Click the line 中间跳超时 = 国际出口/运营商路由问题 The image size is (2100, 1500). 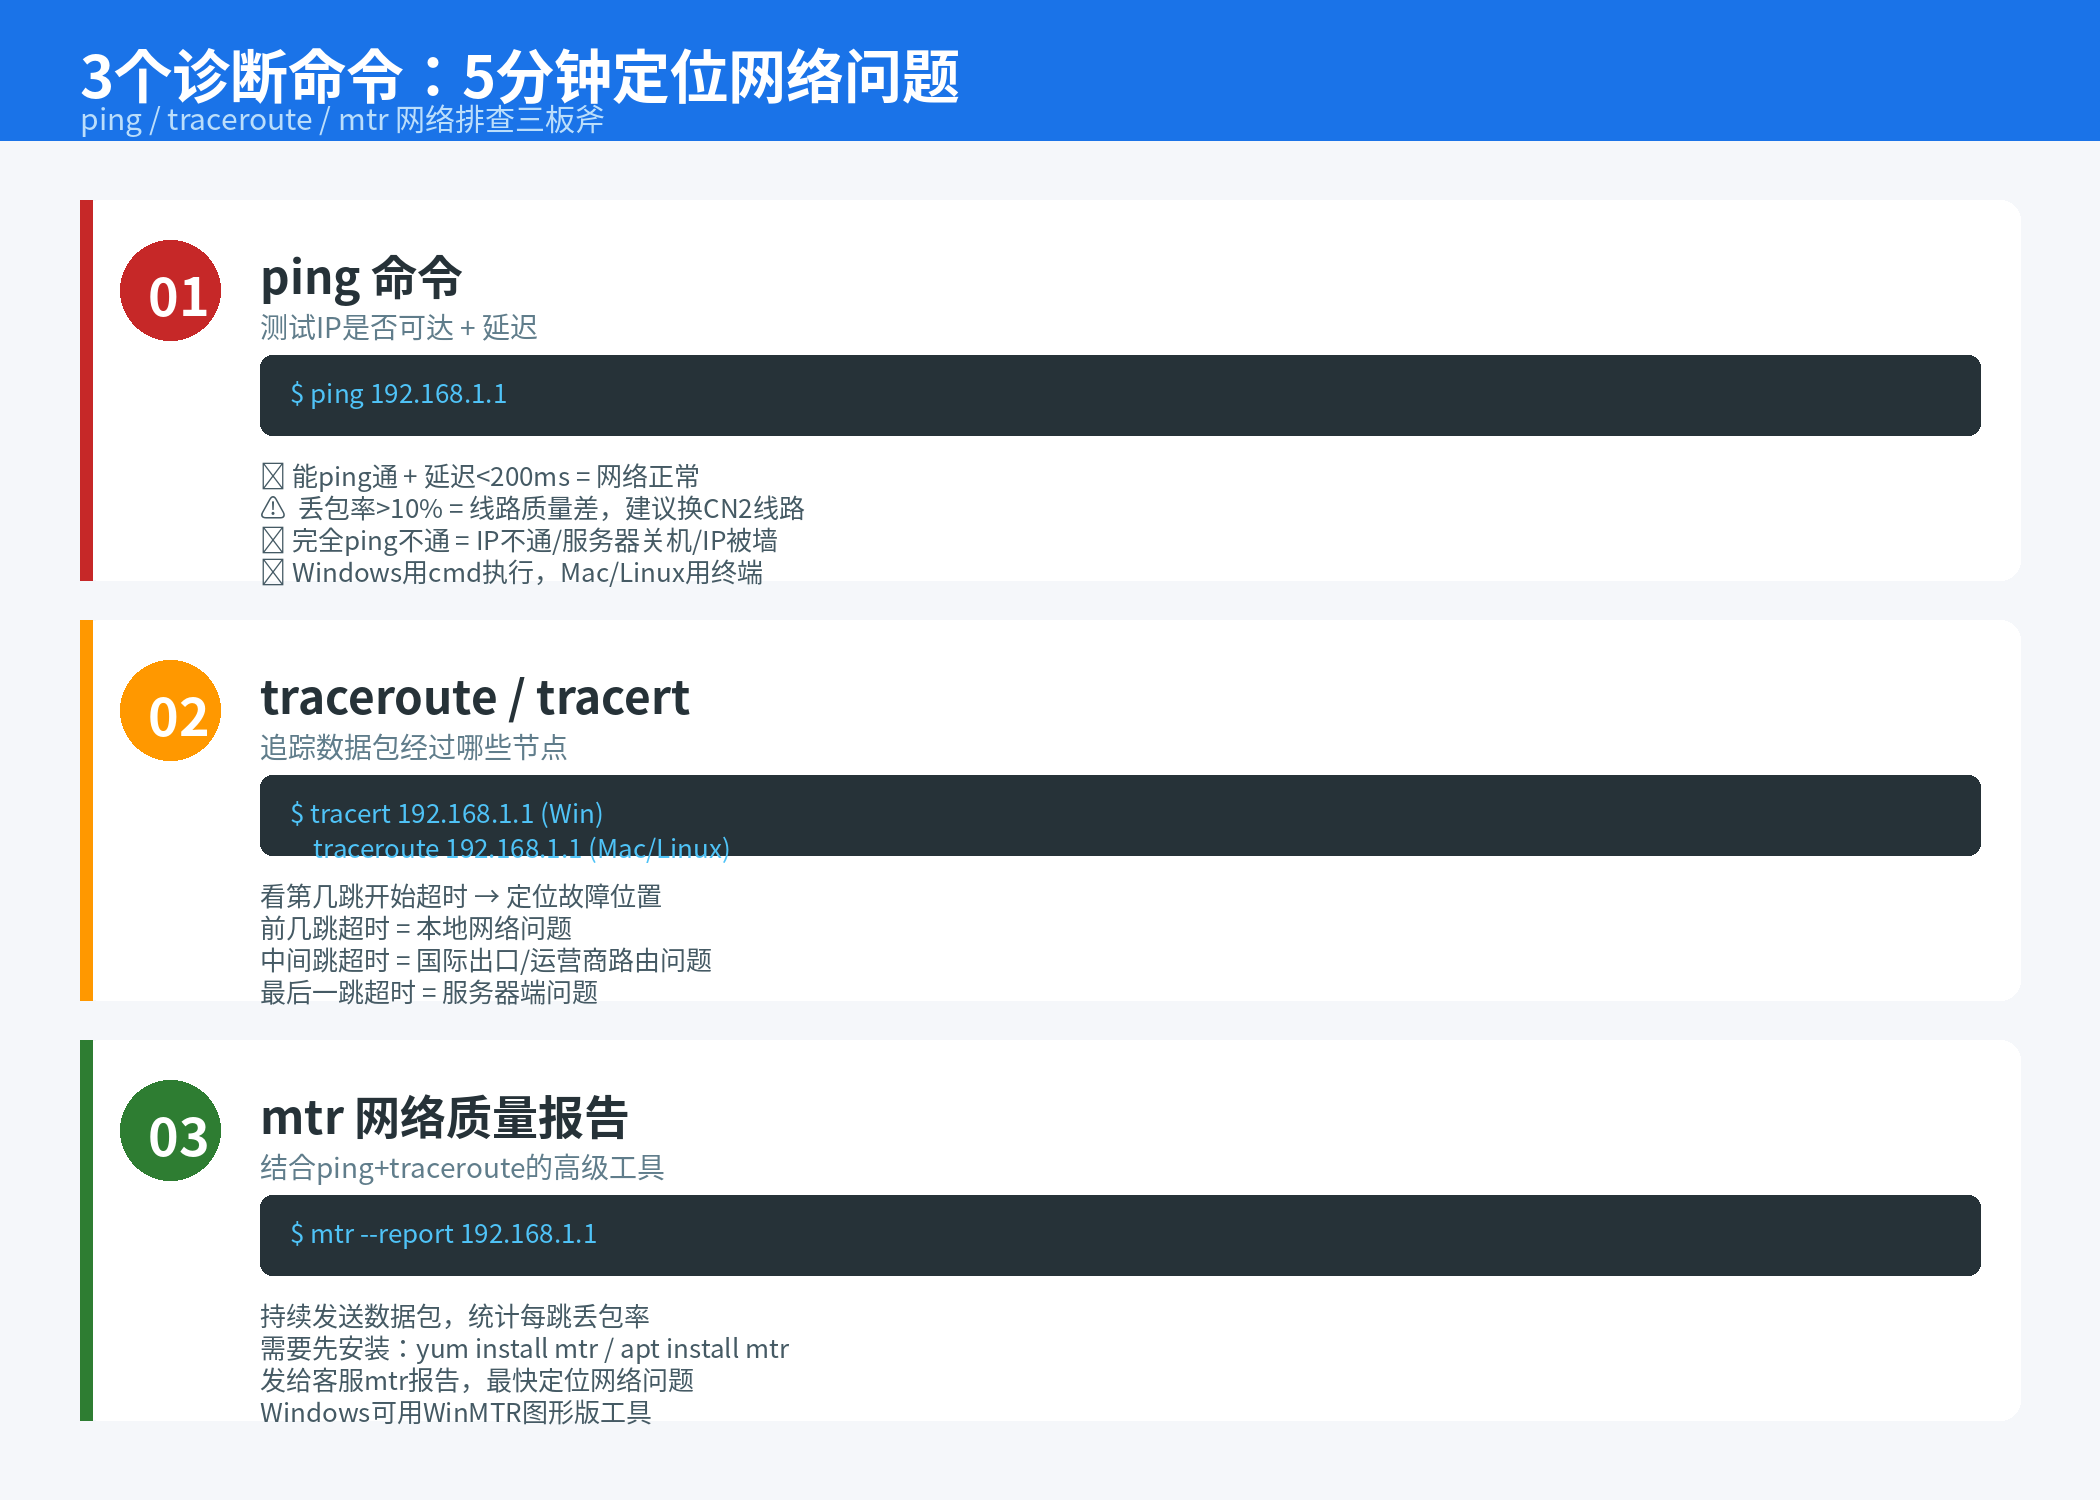pos(486,960)
